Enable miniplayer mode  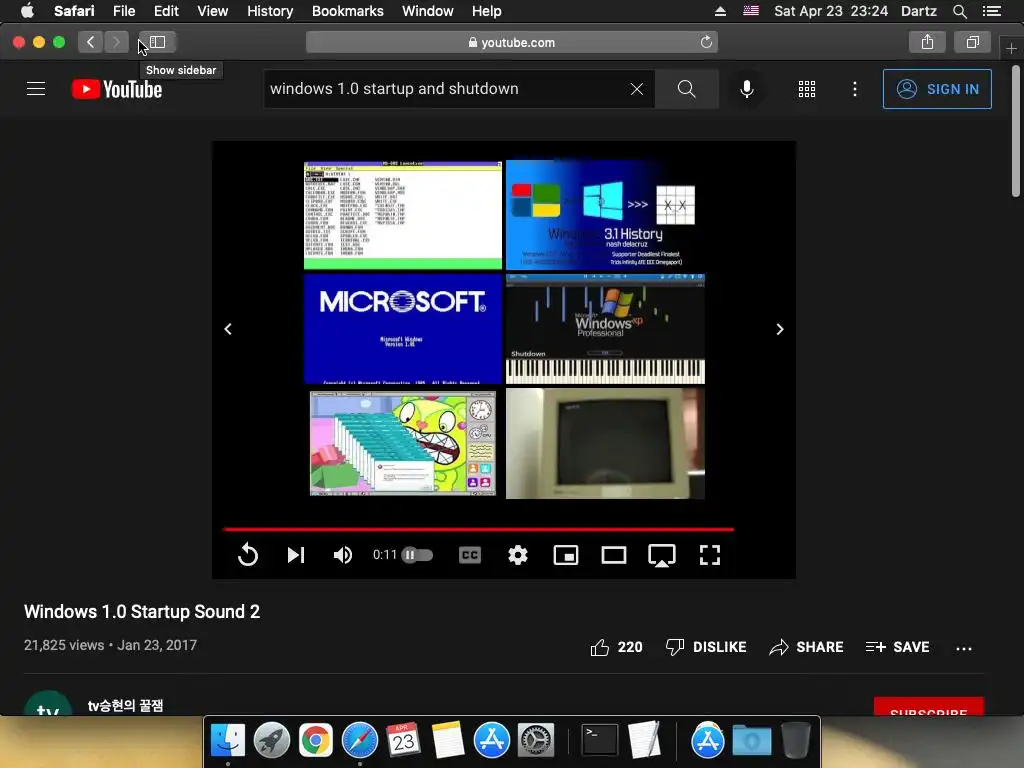coord(566,555)
